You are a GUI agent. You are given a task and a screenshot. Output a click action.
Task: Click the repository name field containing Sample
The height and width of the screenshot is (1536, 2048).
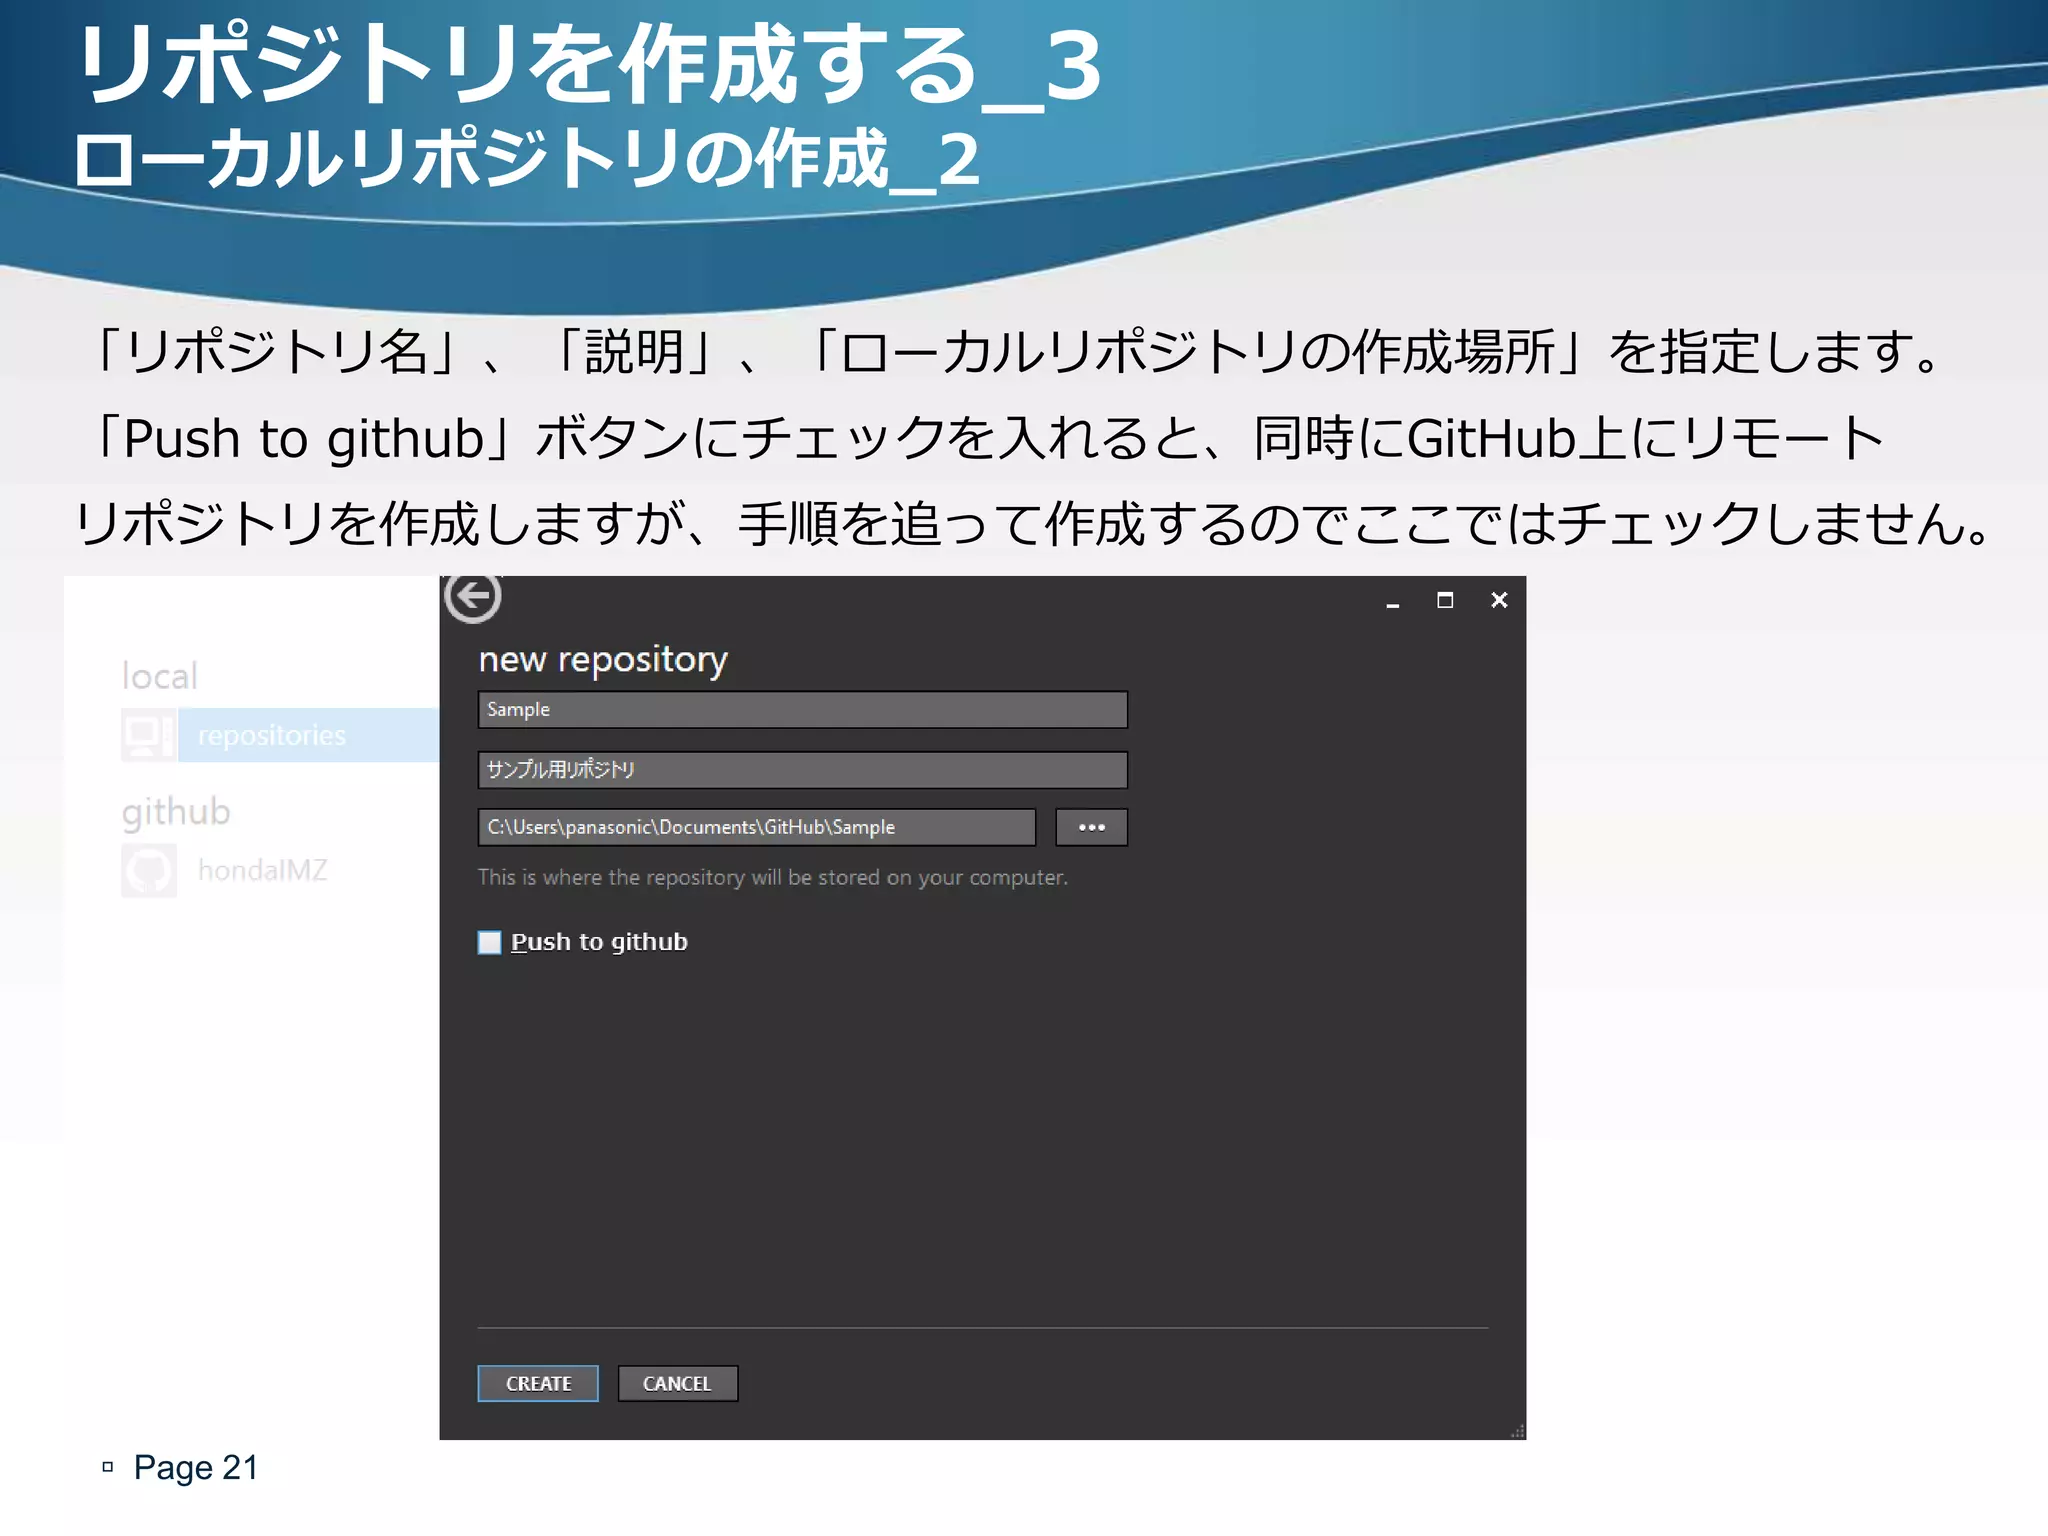(802, 709)
